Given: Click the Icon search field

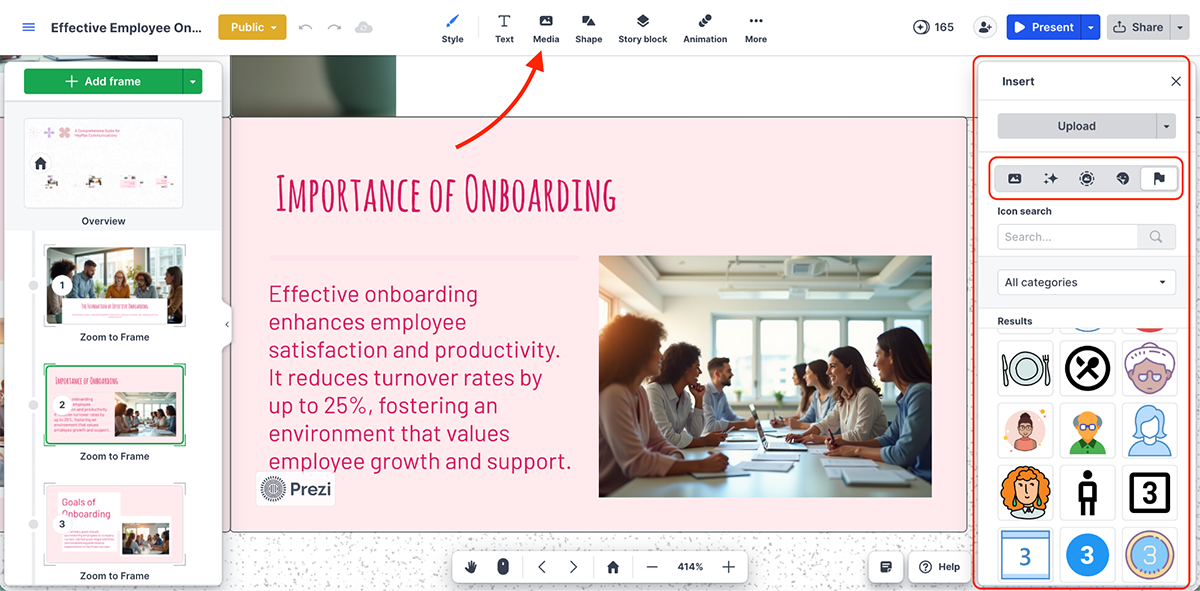Looking at the screenshot, I should [x=1067, y=236].
